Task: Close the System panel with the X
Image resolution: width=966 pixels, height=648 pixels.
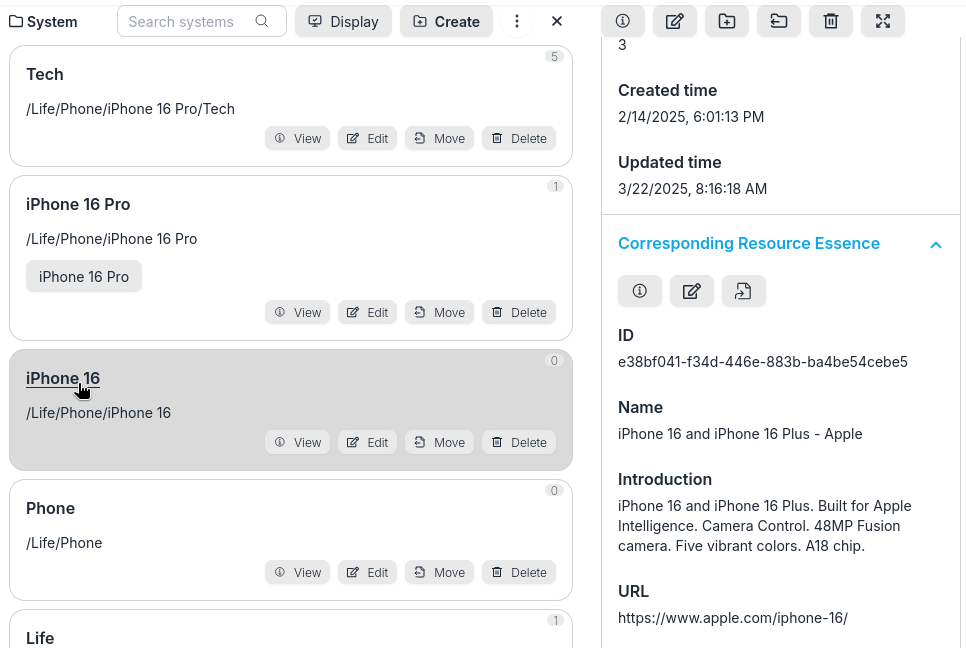Action: [x=557, y=21]
